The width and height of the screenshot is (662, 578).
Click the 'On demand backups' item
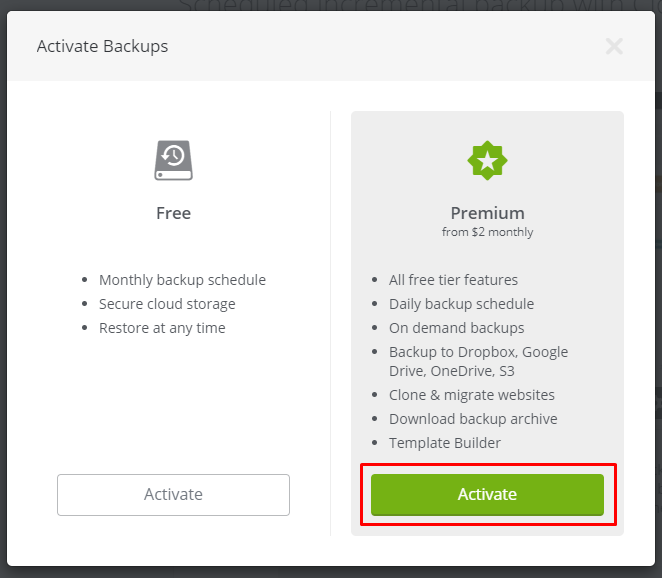click(456, 328)
